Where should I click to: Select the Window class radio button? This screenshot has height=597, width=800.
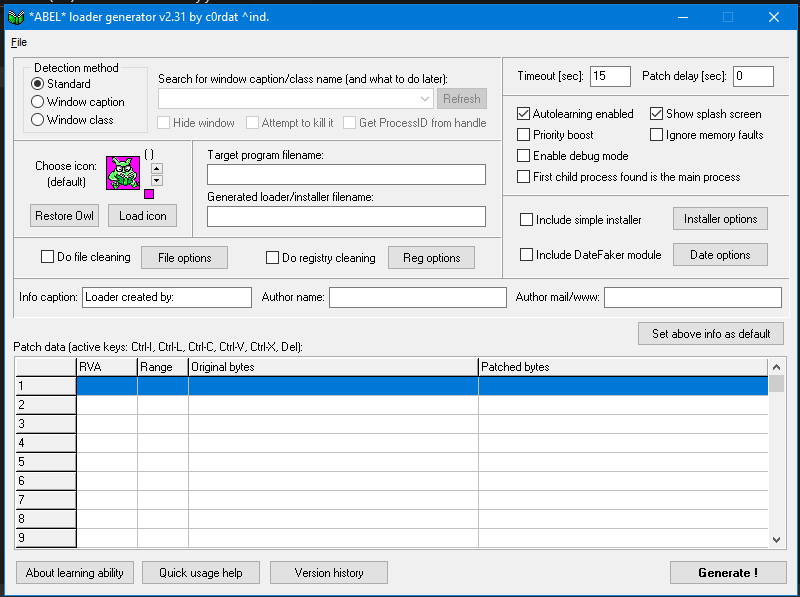pos(38,120)
